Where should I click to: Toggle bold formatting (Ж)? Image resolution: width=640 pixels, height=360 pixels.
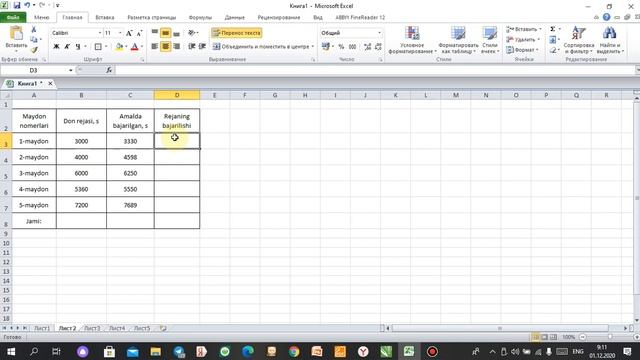[56, 47]
